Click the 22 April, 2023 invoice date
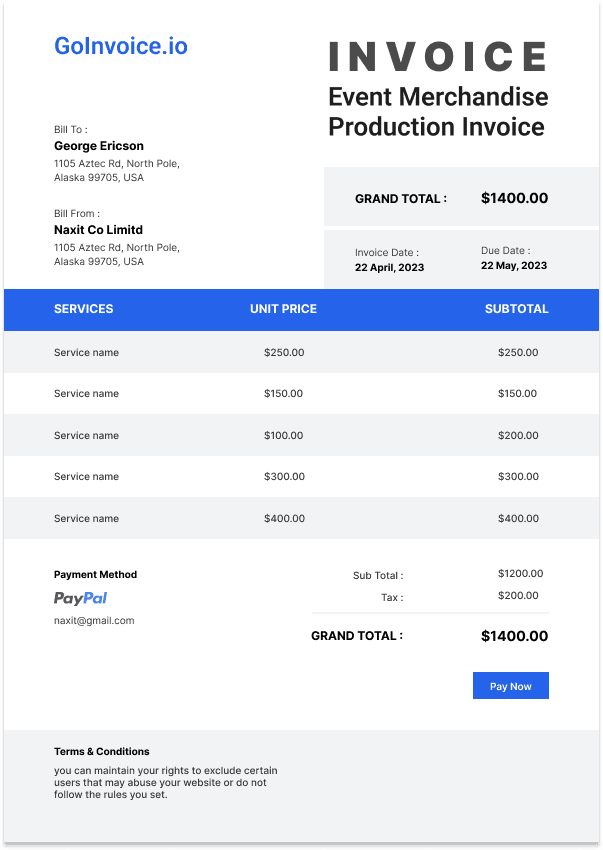 389,267
